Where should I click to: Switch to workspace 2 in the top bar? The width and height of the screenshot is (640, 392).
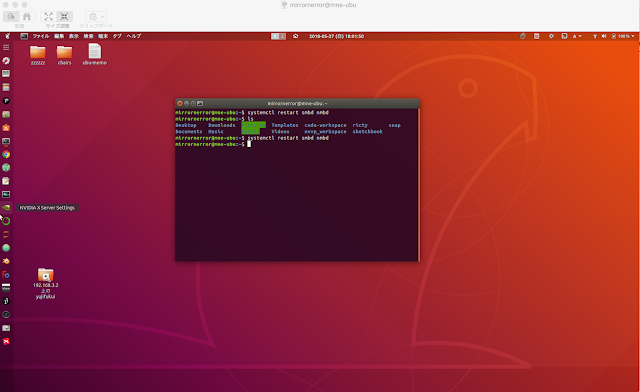282,36
